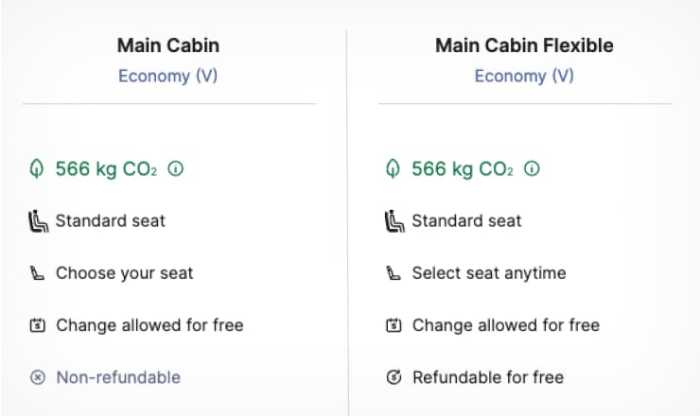Click the Non-refundable text
The image size is (700, 416).
pos(118,377)
